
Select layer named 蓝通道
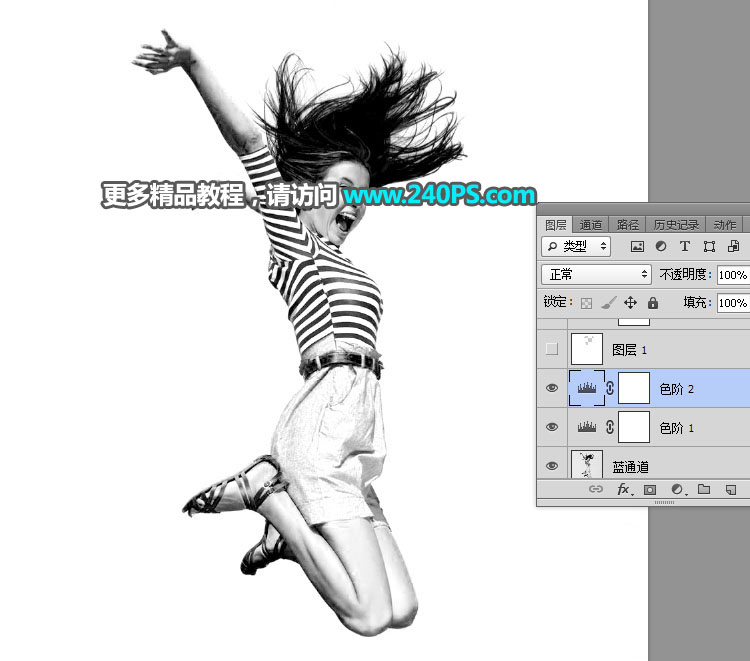coord(630,467)
